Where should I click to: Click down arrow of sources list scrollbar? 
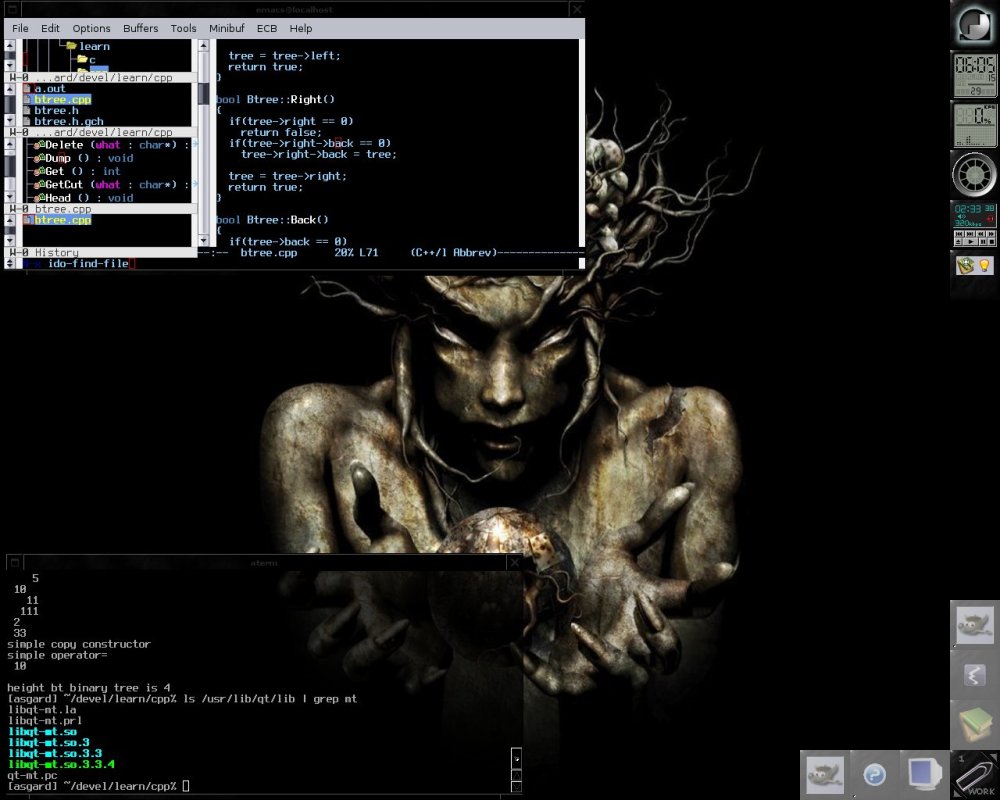pyautogui.click(x=10, y=120)
